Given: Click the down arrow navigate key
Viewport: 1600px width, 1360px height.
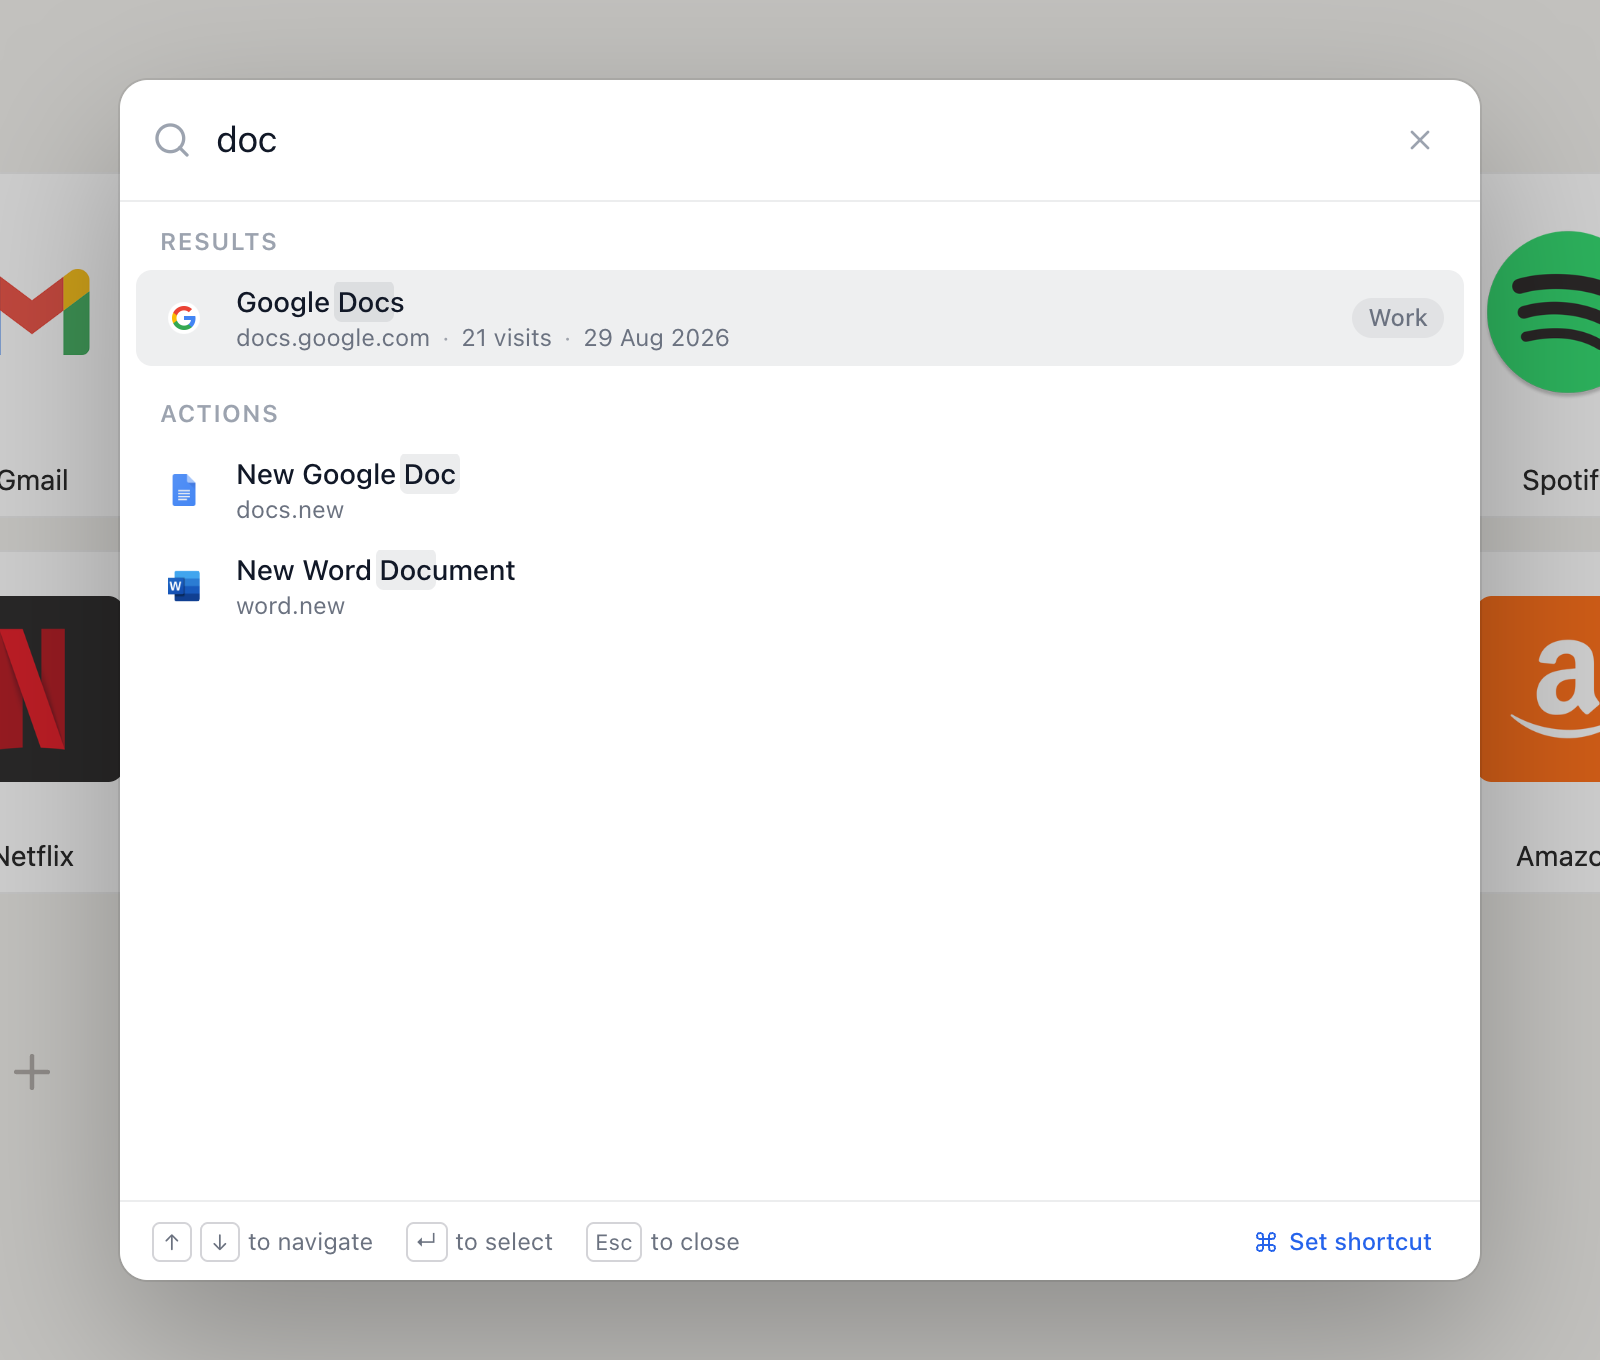Looking at the screenshot, I should (x=220, y=1242).
